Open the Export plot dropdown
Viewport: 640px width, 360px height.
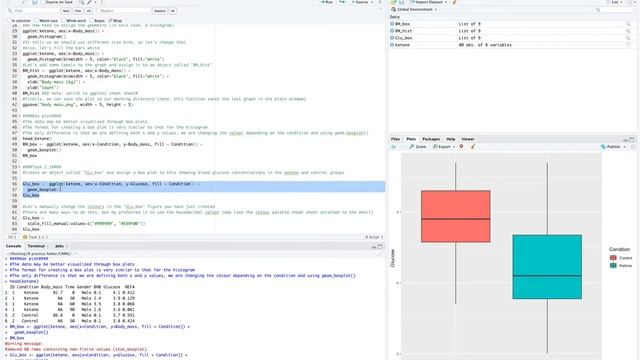pos(444,147)
